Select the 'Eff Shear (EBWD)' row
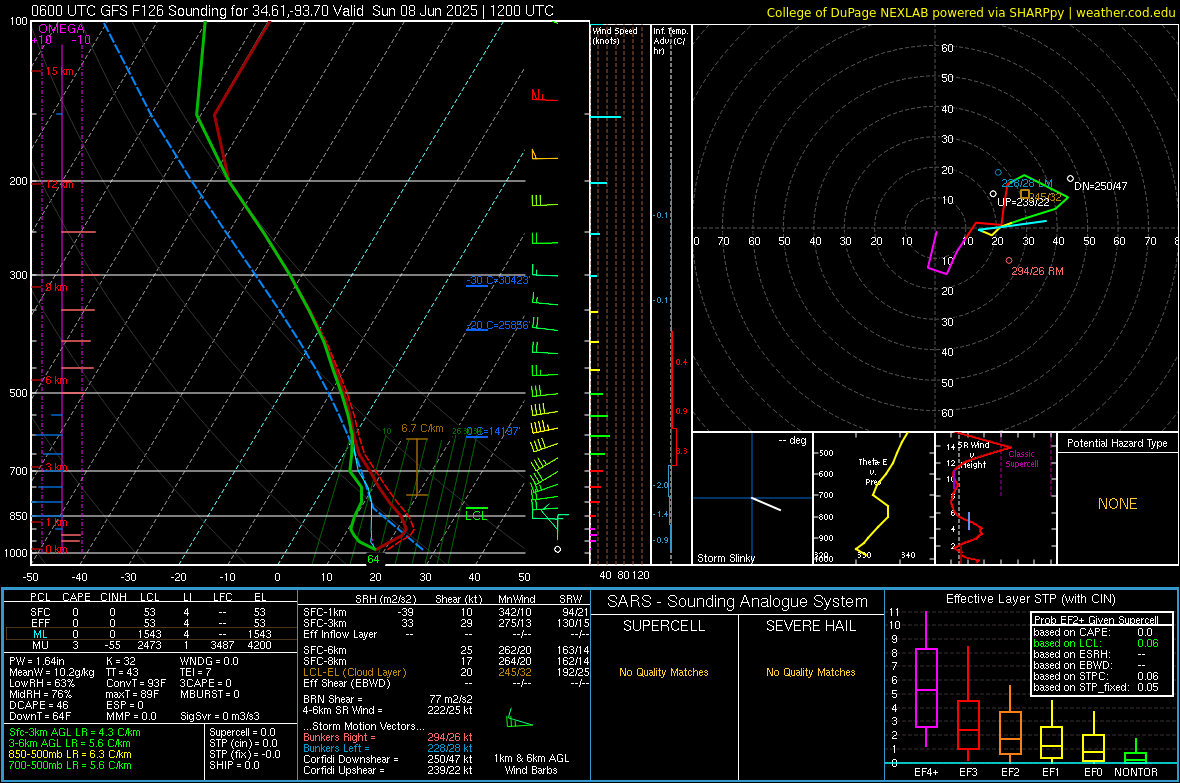The width and height of the screenshot is (1180, 783). pyautogui.click(x=446, y=684)
